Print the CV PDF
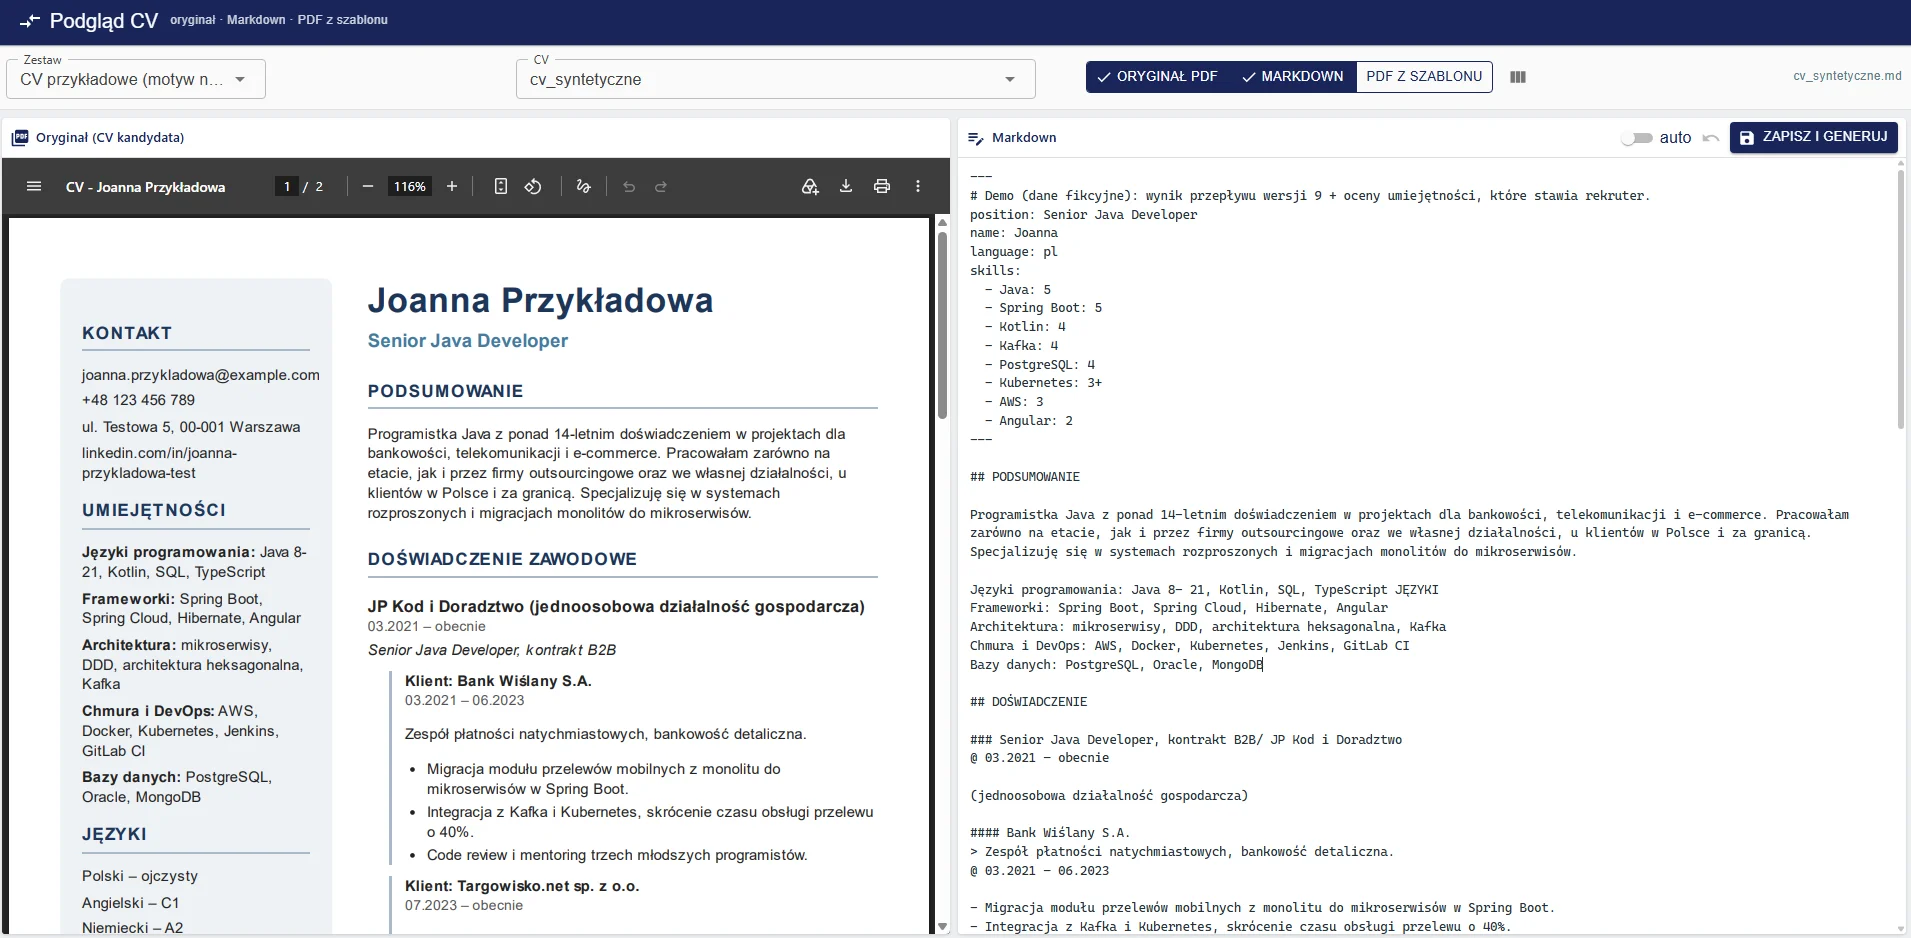The width and height of the screenshot is (1911, 938). (x=882, y=187)
